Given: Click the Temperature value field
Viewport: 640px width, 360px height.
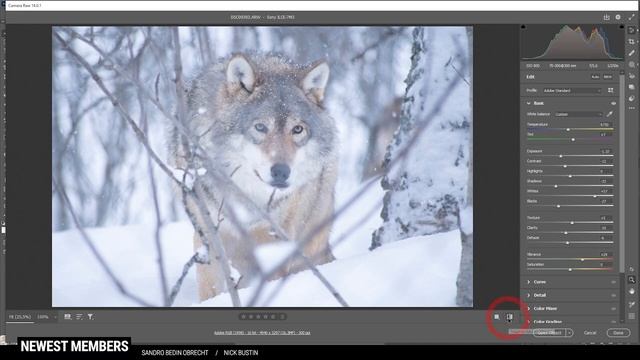Looking at the screenshot, I should [x=605, y=124].
